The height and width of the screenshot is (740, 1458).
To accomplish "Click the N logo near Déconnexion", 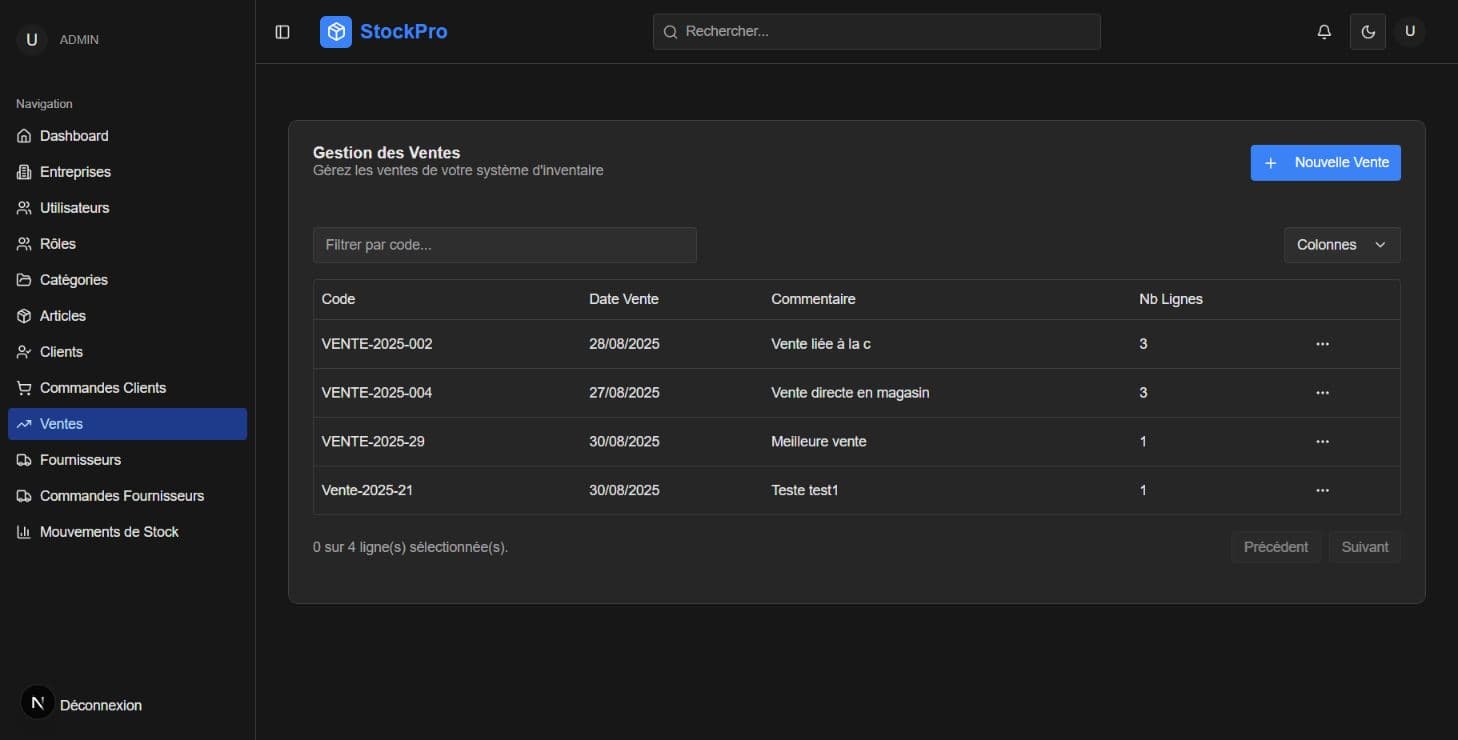I will tap(38, 703).
